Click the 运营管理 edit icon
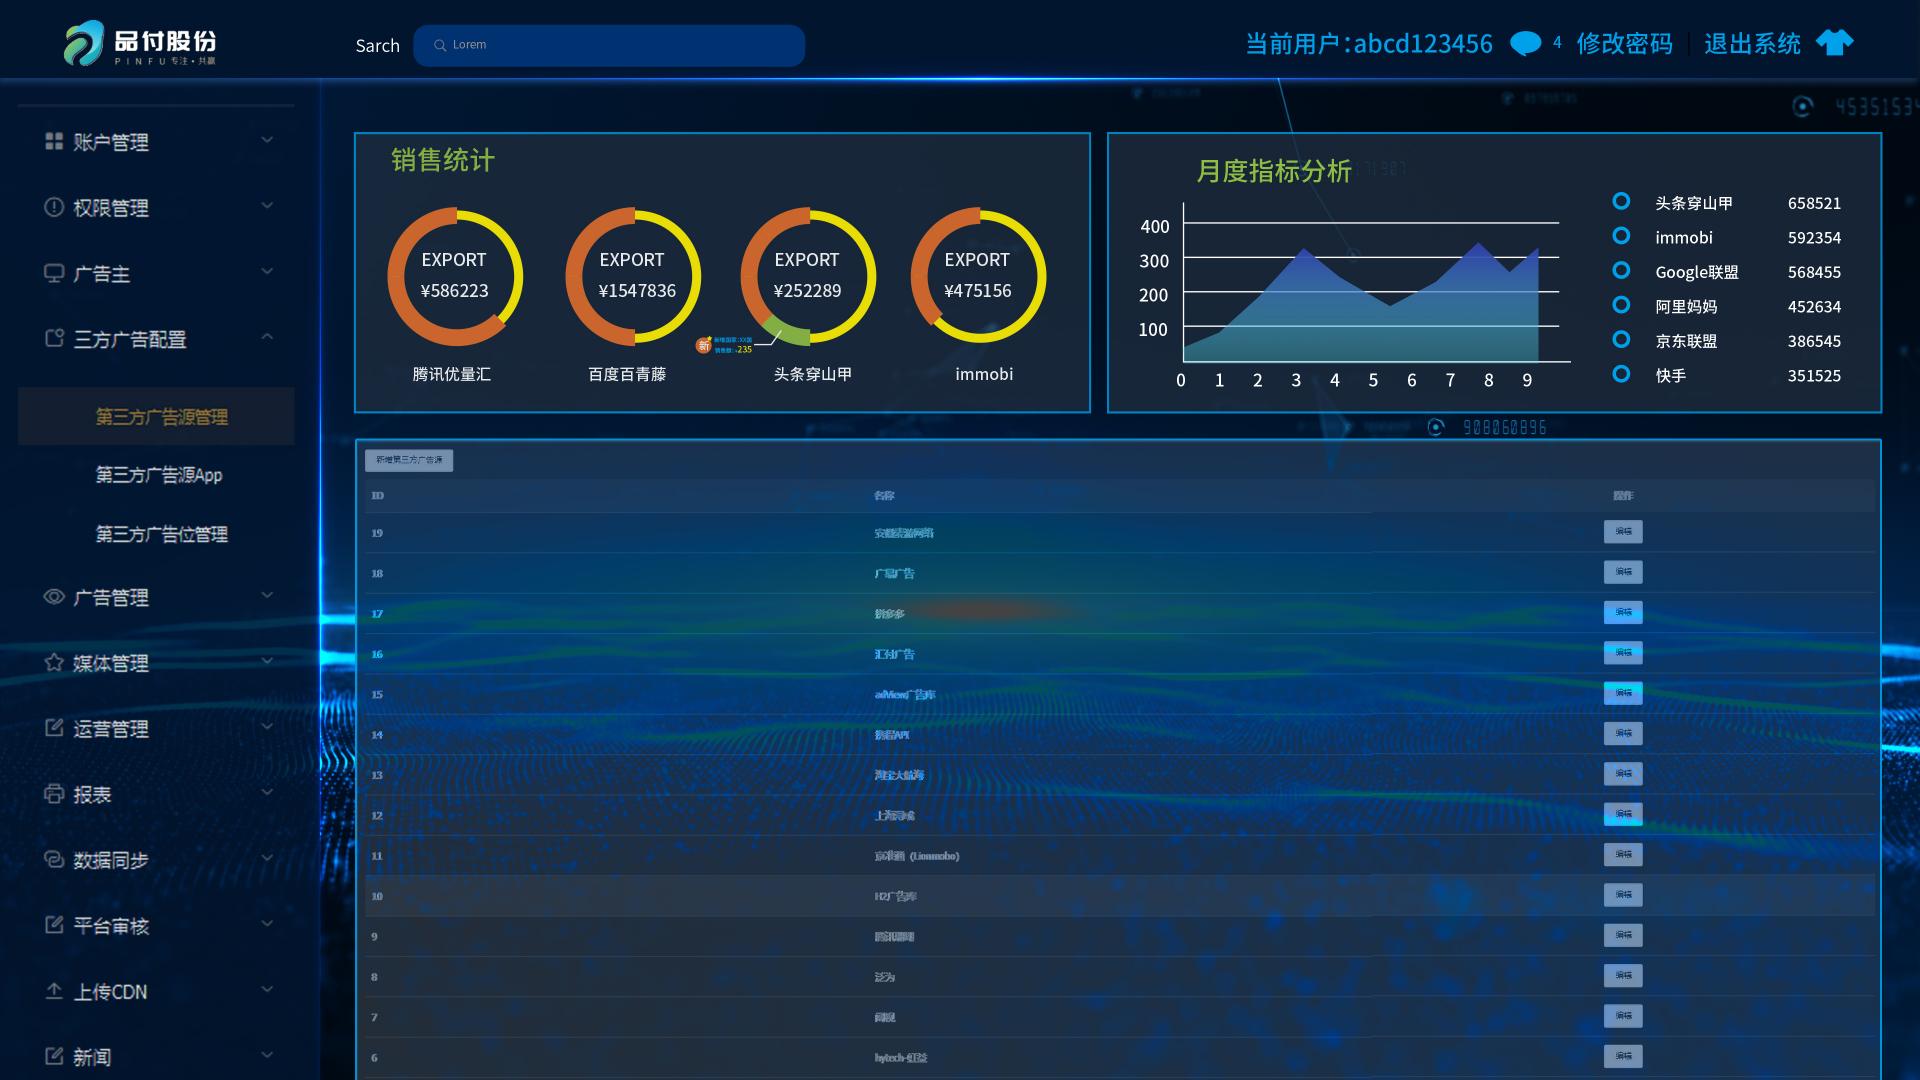The width and height of the screenshot is (1920, 1080). pyautogui.click(x=54, y=727)
